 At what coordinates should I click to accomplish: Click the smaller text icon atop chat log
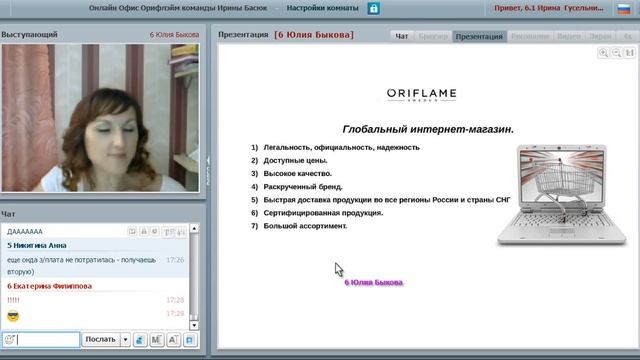pyautogui.click(x=181, y=232)
